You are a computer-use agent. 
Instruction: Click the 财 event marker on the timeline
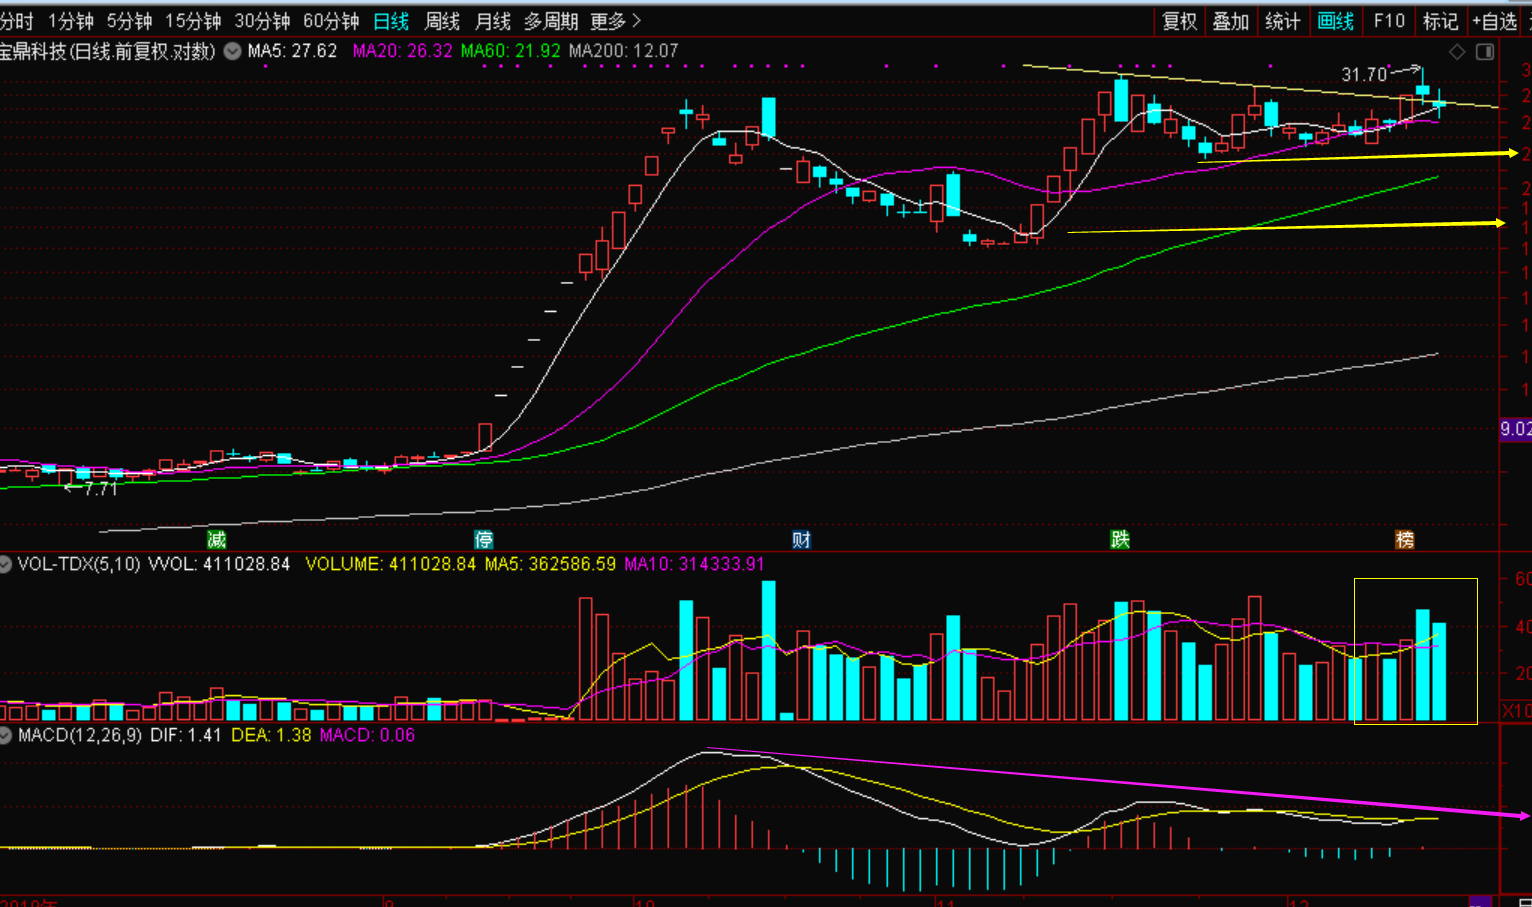pos(801,540)
